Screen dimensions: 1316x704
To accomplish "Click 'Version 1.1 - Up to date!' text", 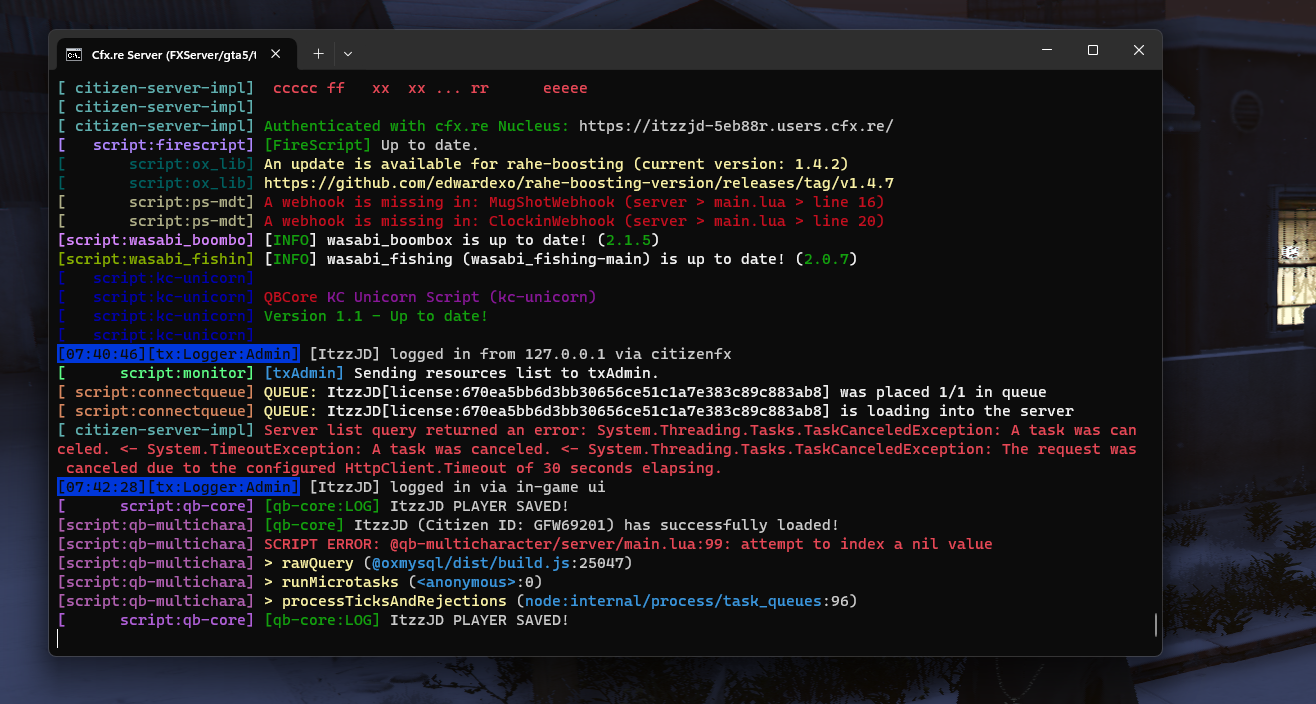I will coord(376,316).
